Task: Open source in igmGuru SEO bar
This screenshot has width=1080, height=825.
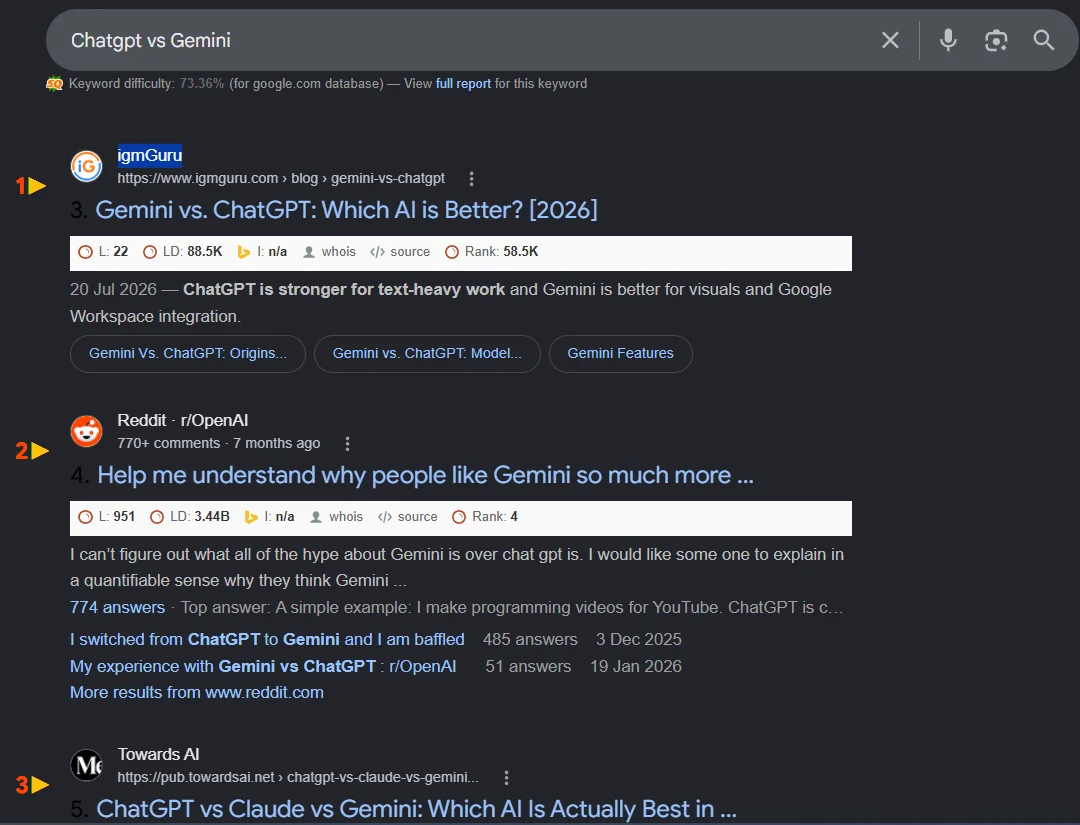Action: [399, 252]
